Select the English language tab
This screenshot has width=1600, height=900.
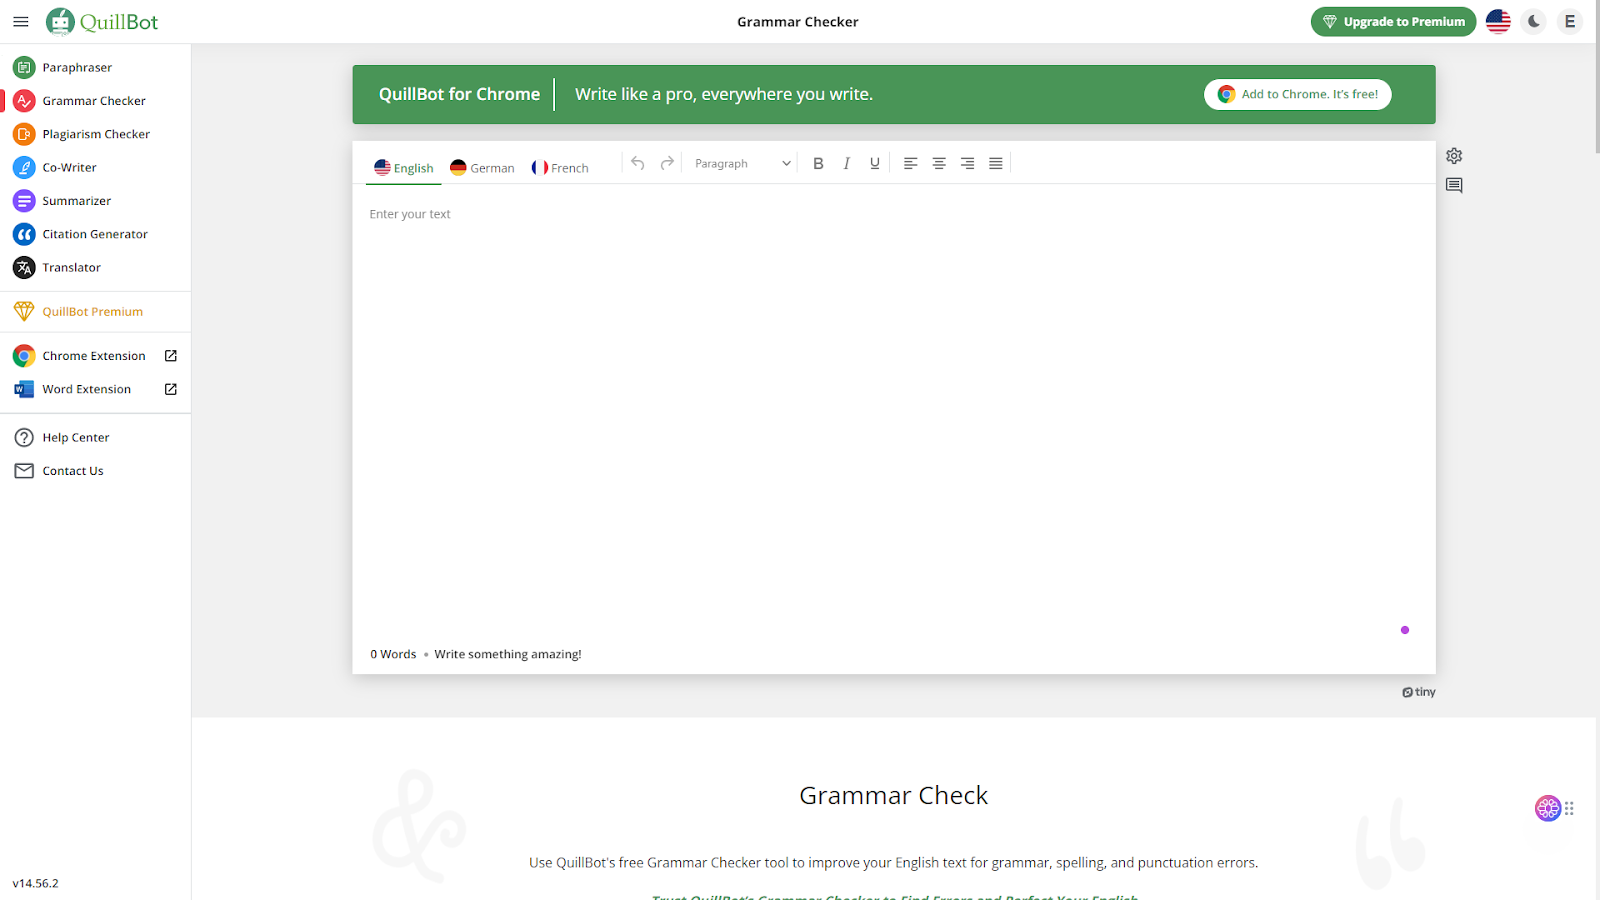[404, 168]
